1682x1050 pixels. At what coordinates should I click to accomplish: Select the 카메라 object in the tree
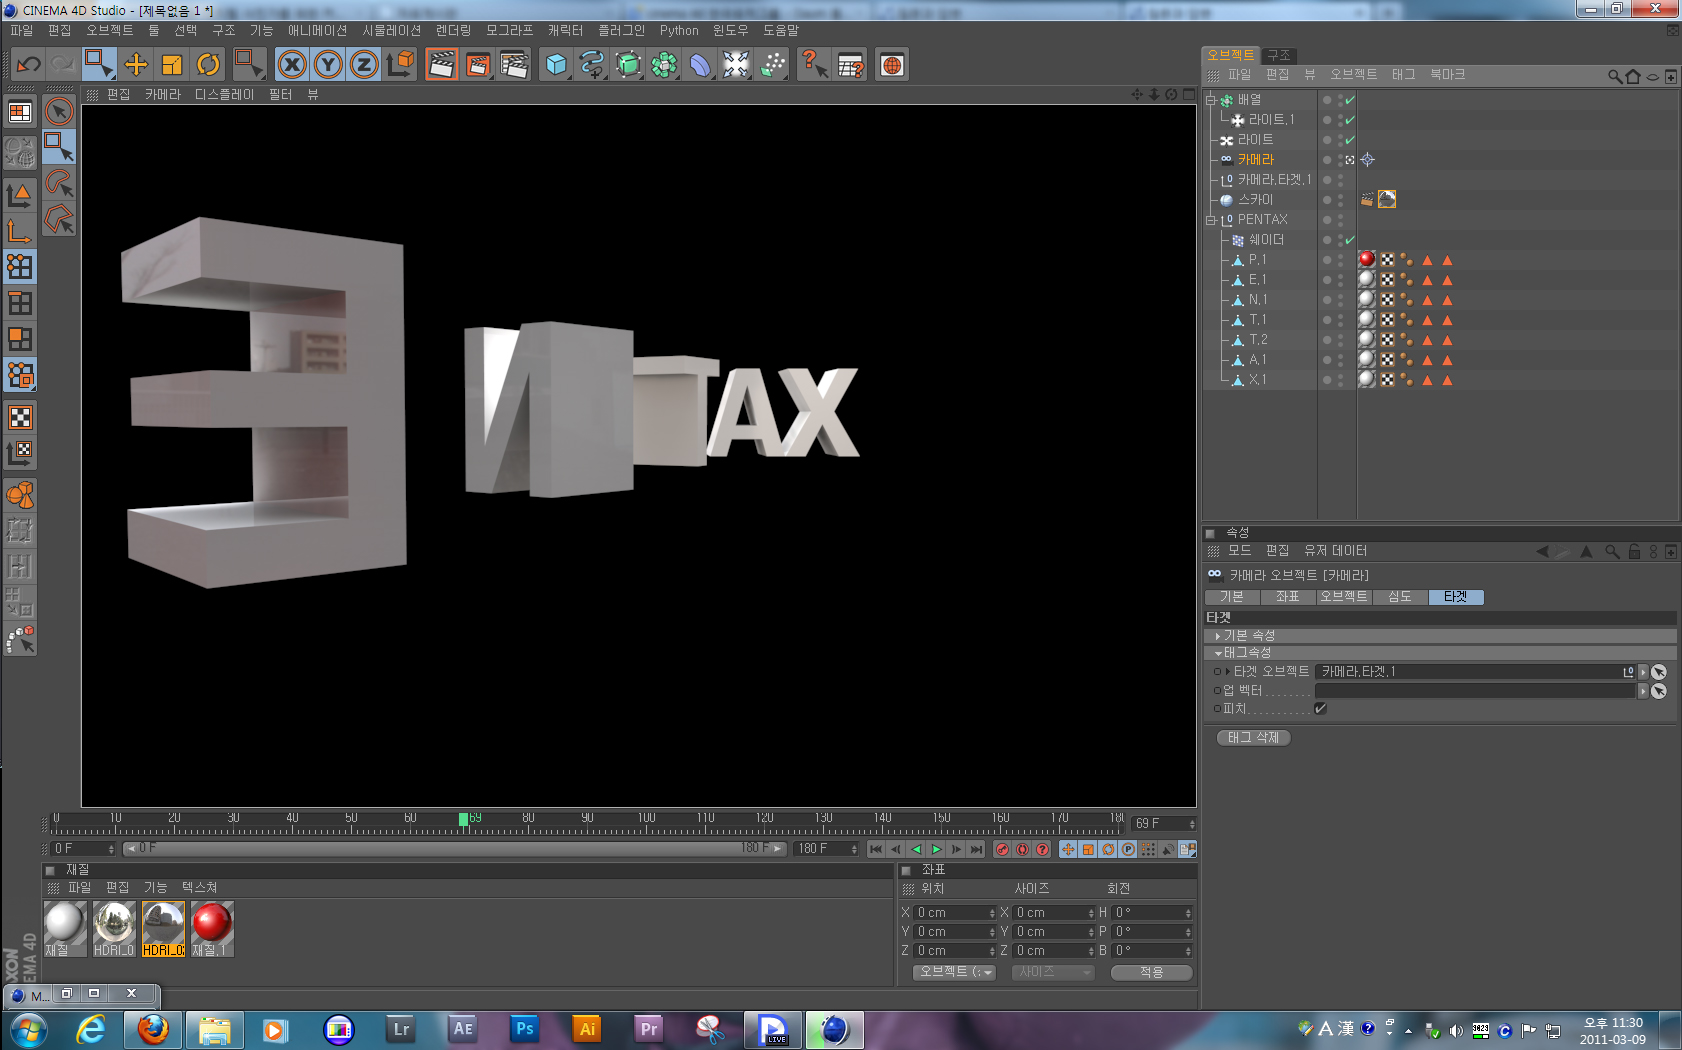(x=1255, y=160)
